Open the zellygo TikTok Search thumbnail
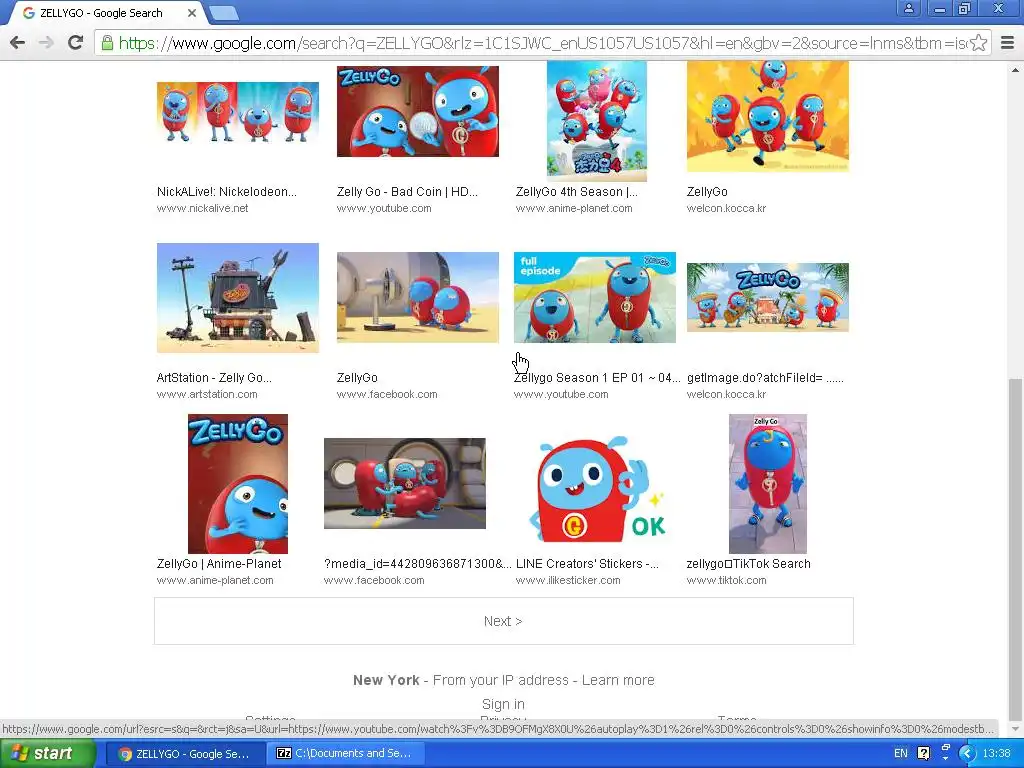1024x768 pixels. pyautogui.click(x=768, y=484)
